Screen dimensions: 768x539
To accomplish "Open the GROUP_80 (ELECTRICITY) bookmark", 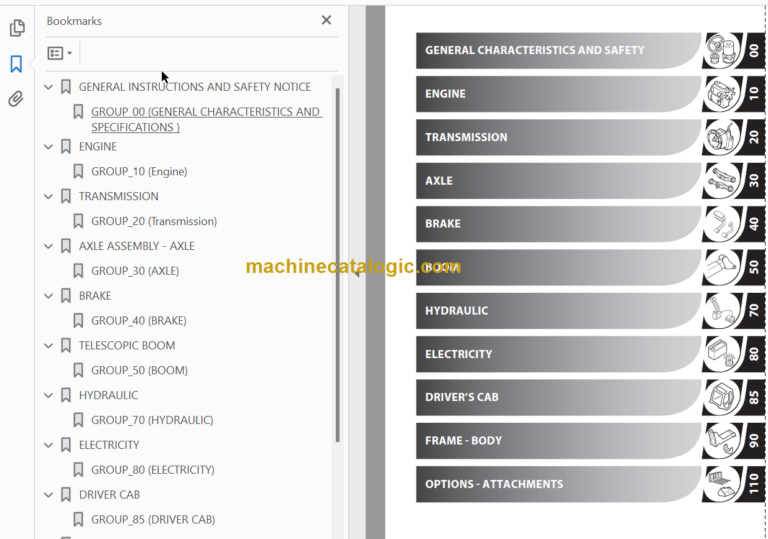I will click(x=153, y=470).
